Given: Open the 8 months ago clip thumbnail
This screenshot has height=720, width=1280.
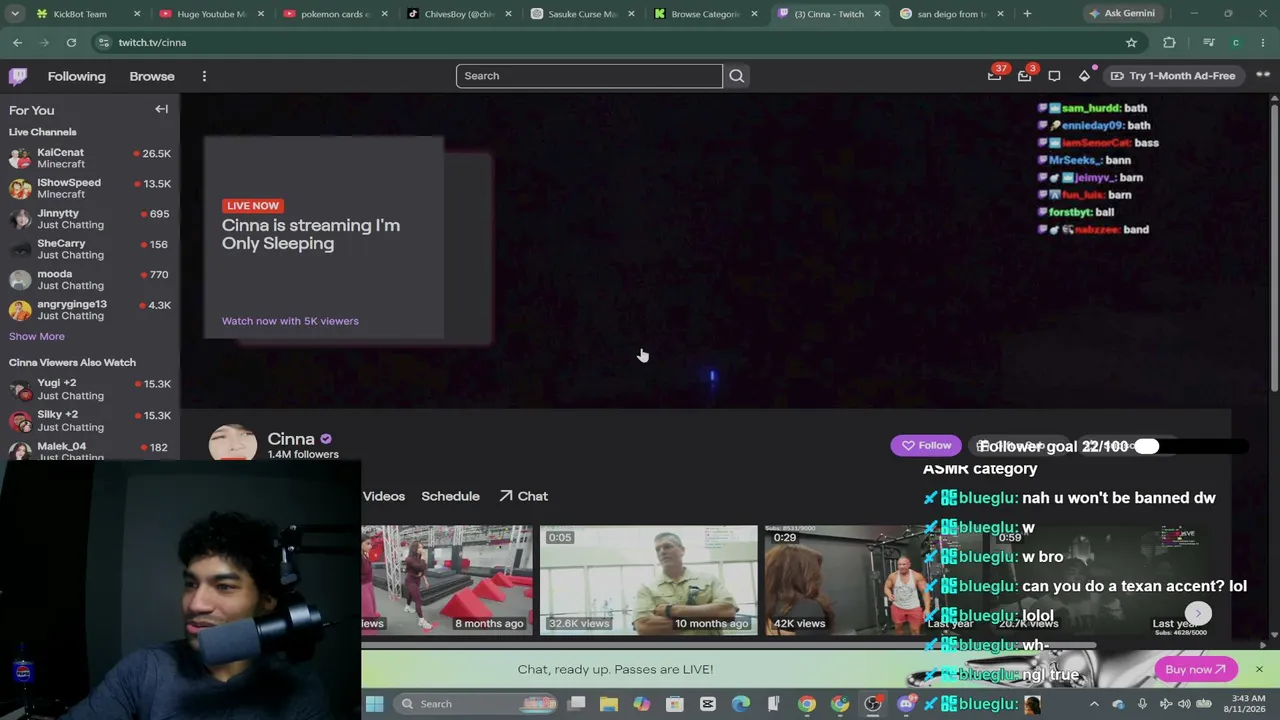Looking at the screenshot, I should [447, 580].
